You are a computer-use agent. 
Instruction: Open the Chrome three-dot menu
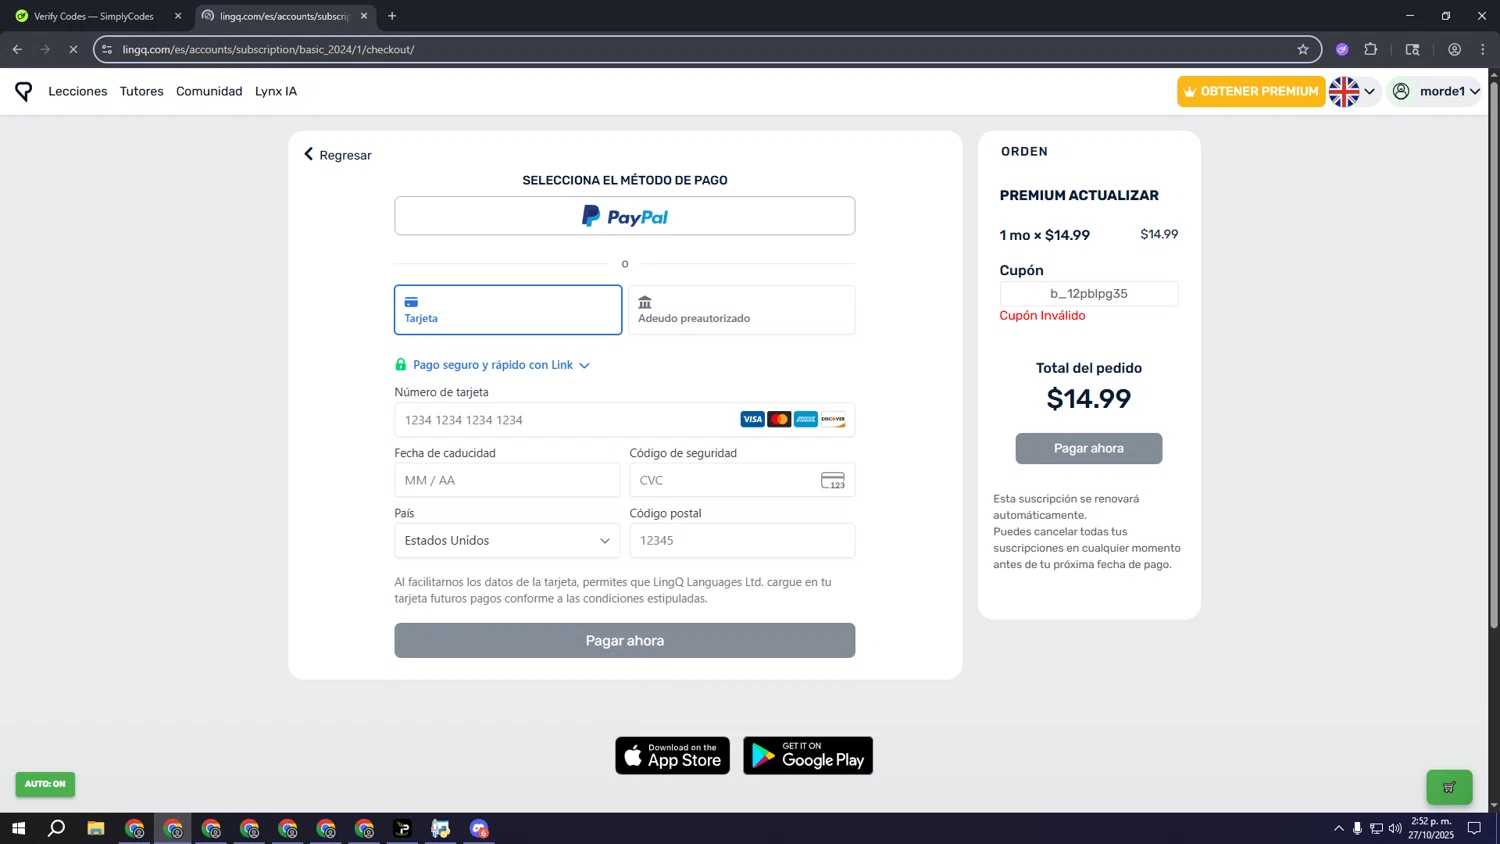[1483, 49]
